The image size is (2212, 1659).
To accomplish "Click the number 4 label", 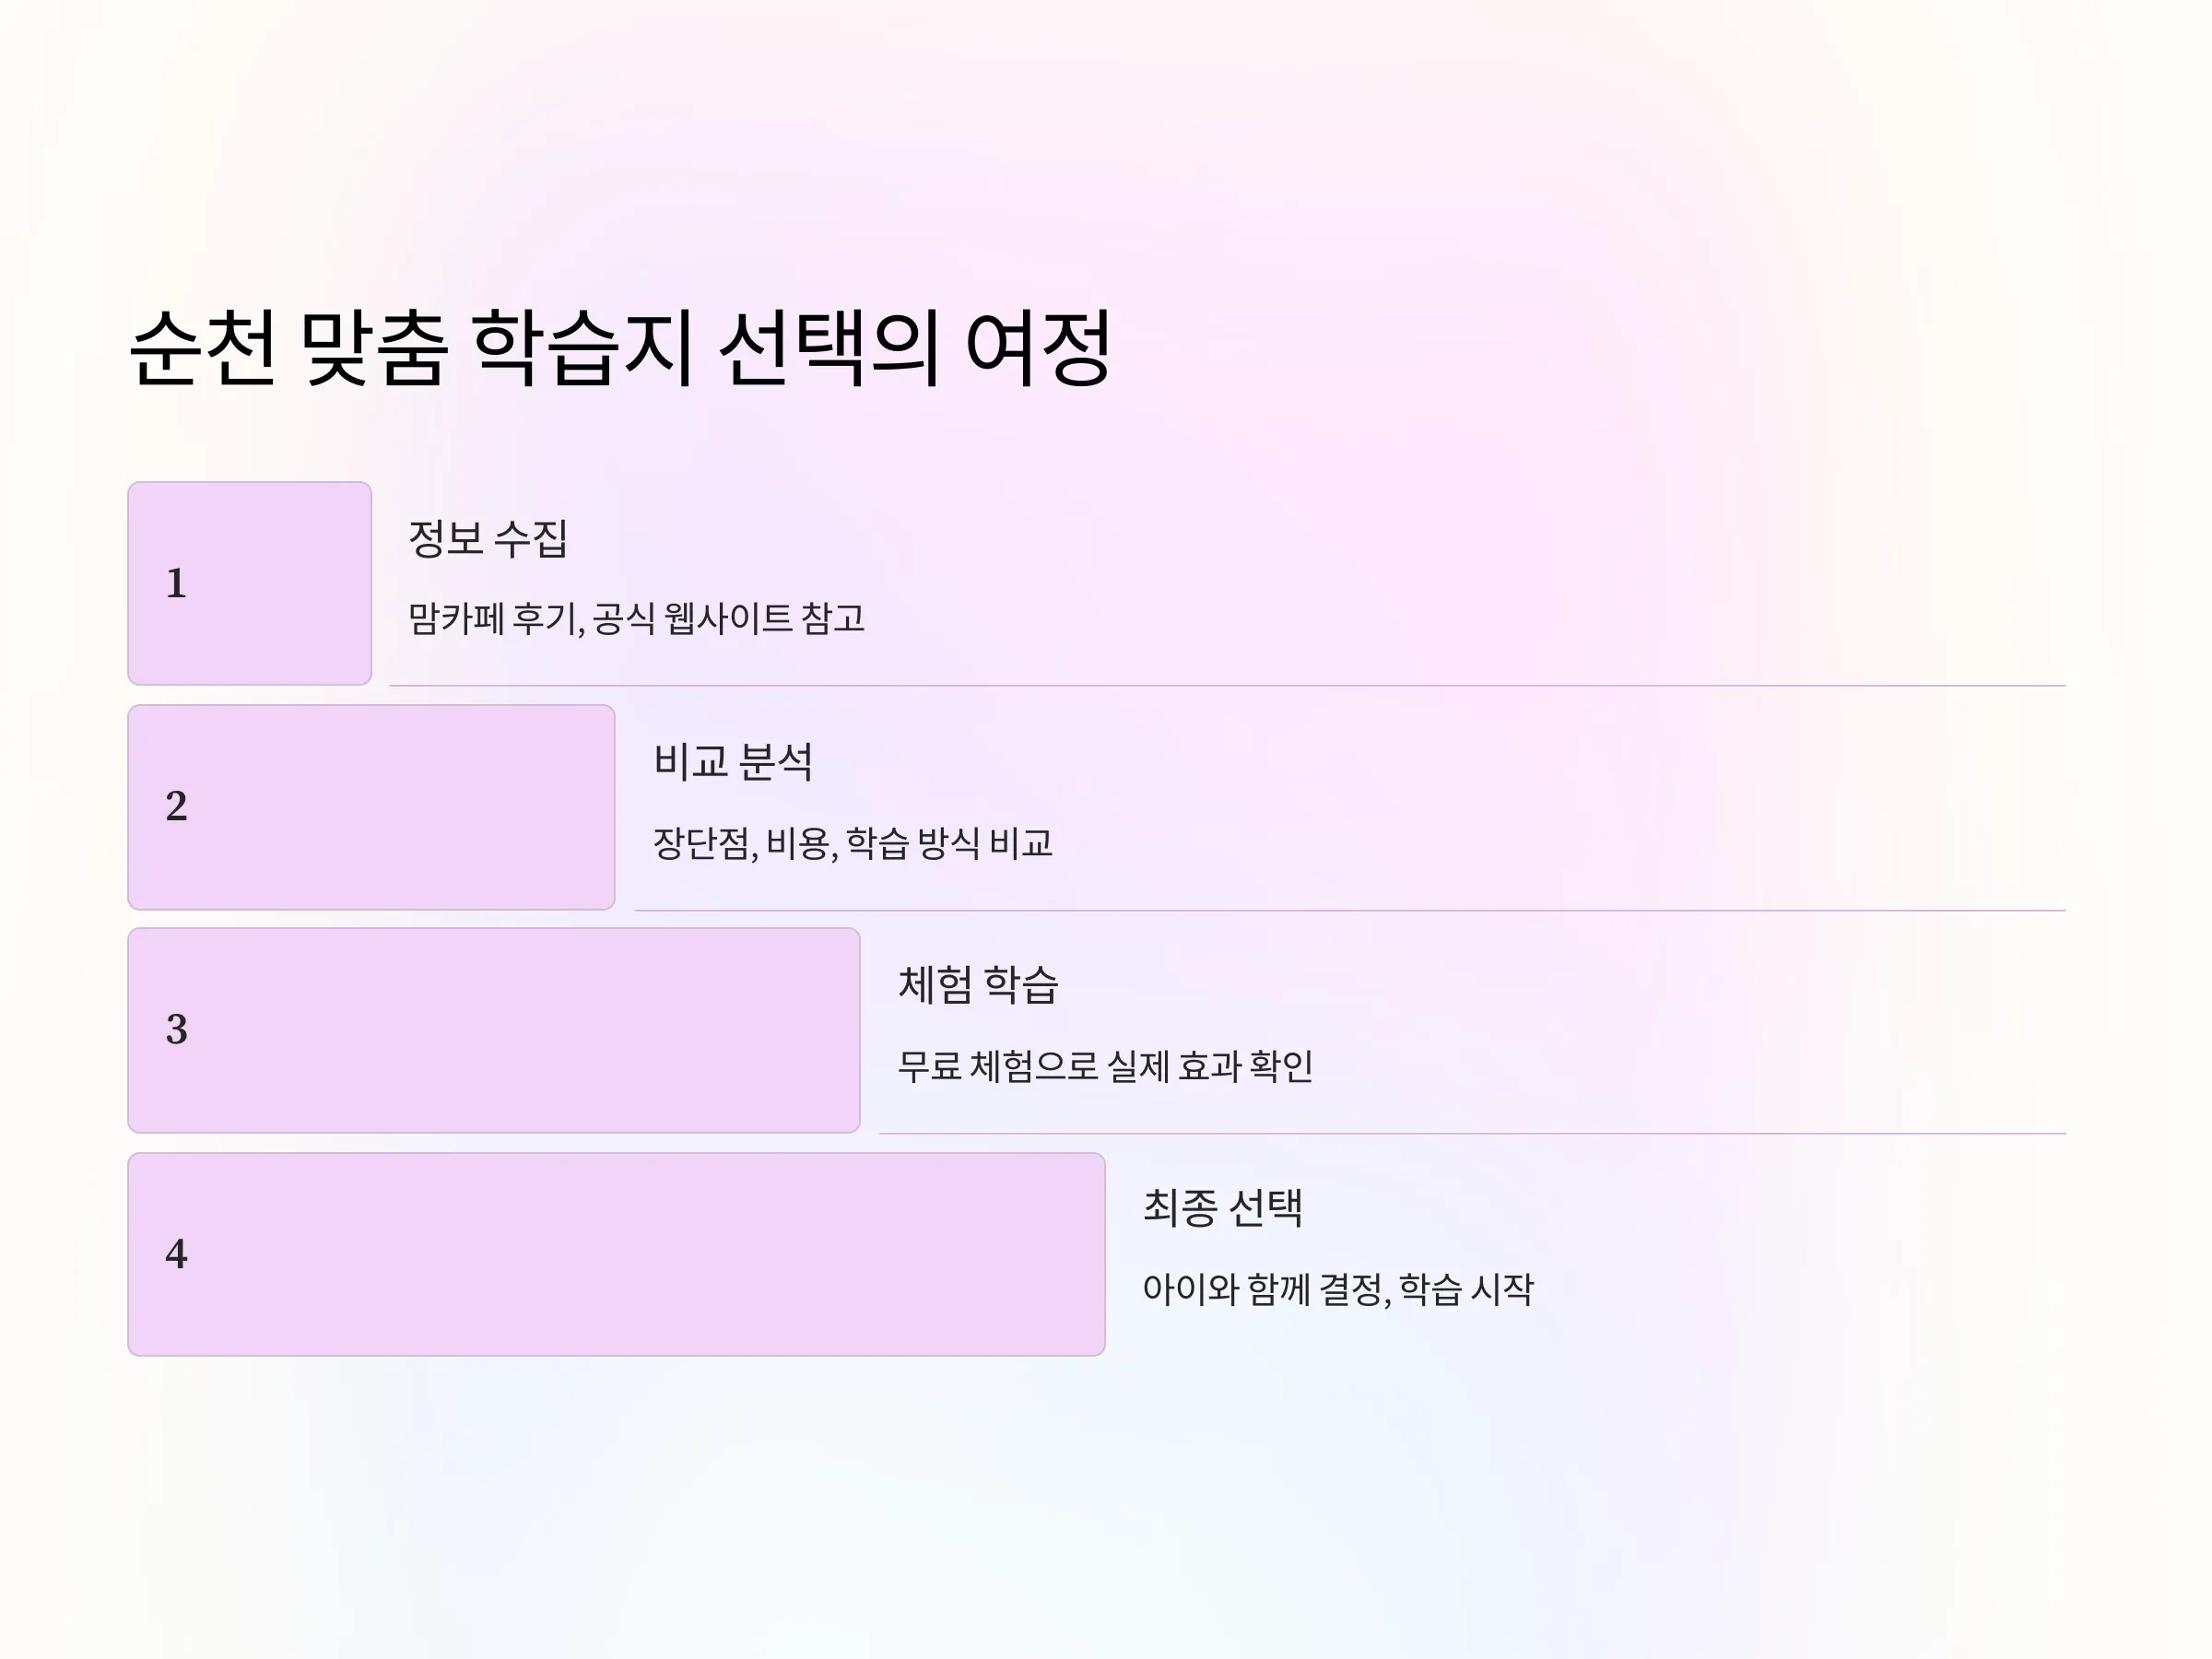I will click(176, 1254).
